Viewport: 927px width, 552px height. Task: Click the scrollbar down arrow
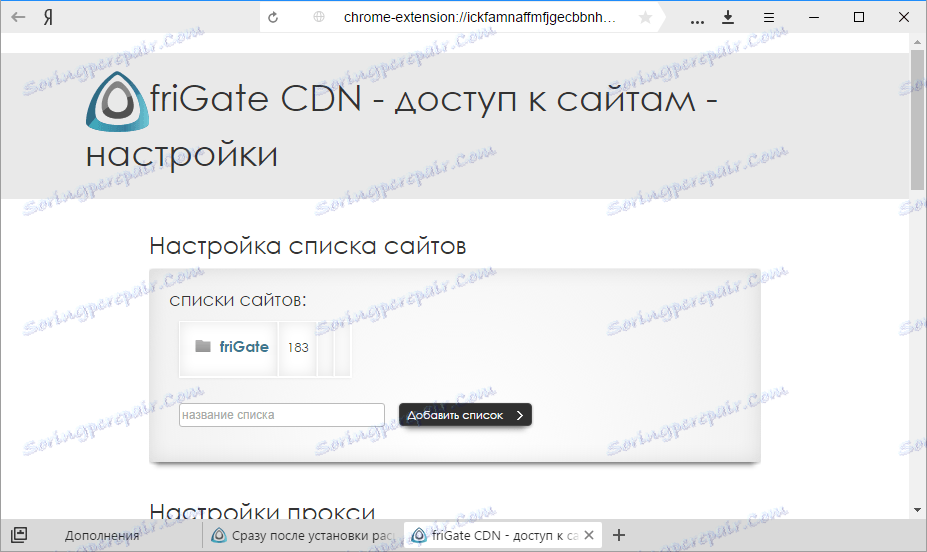coord(917,510)
